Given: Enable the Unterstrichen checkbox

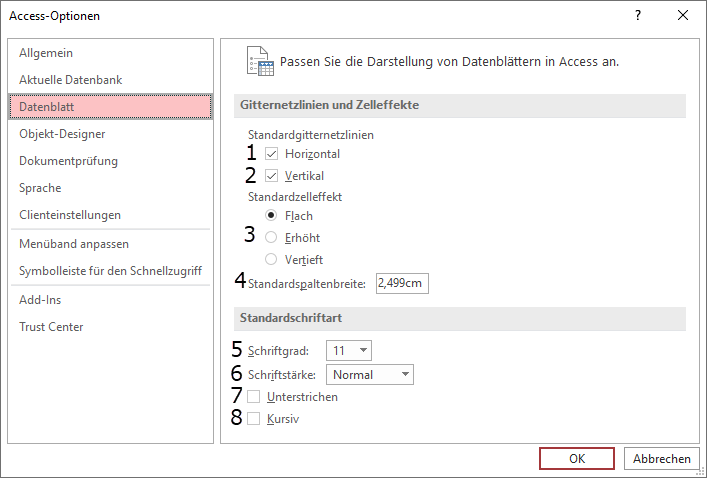Looking at the screenshot, I should click(x=253, y=397).
